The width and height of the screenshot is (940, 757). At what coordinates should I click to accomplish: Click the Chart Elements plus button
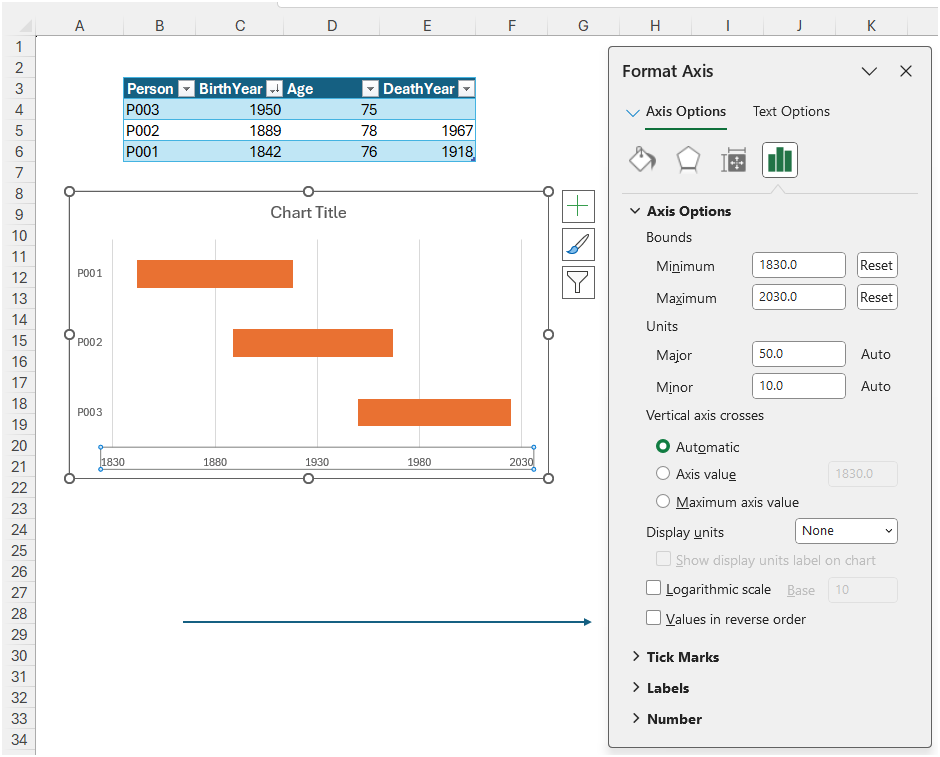coord(578,206)
